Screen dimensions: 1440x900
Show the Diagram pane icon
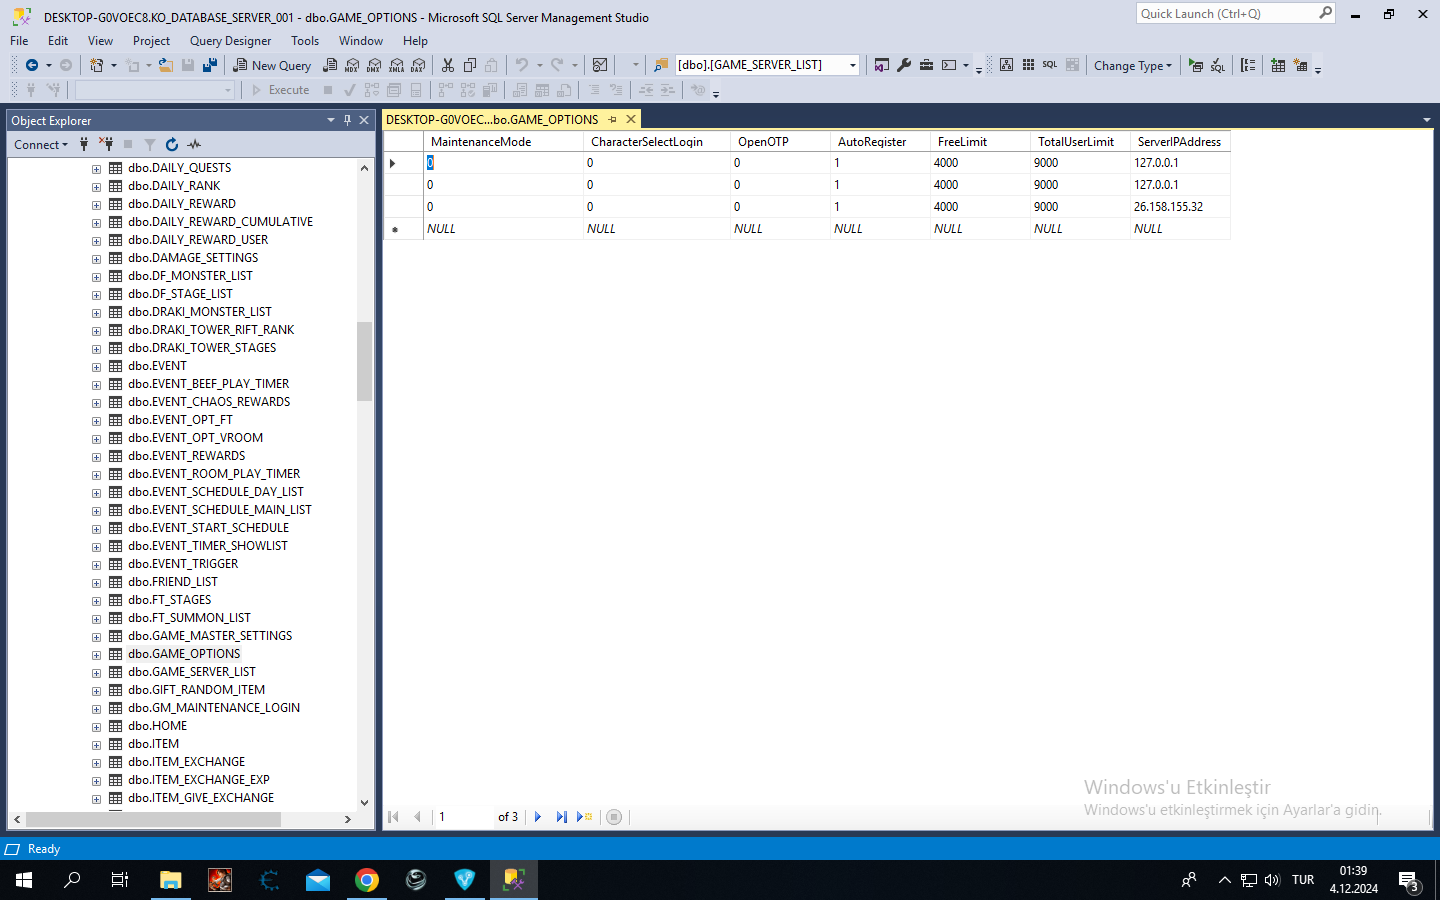pyautogui.click(x=1007, y=65)
